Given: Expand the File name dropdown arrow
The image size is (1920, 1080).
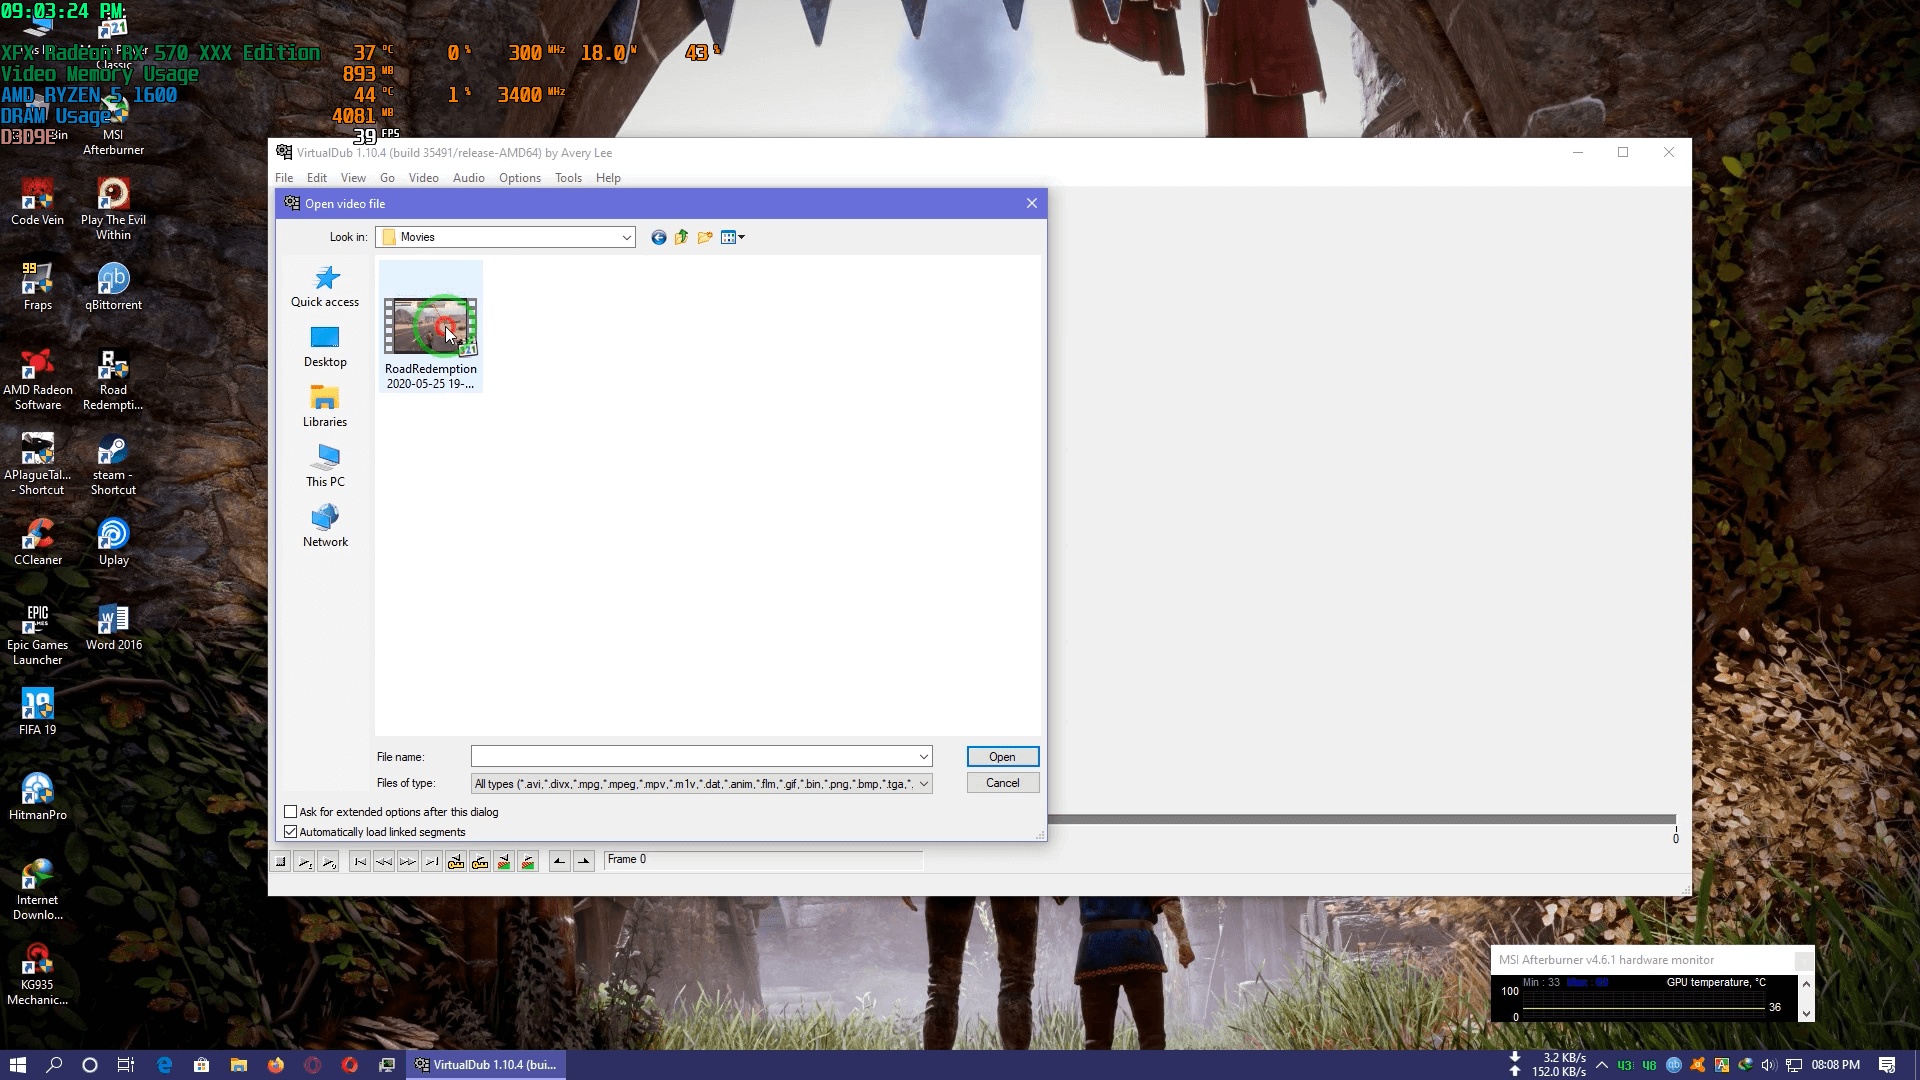Looking at the screenshot, I should pyautogui.click(x=924, y=757).
